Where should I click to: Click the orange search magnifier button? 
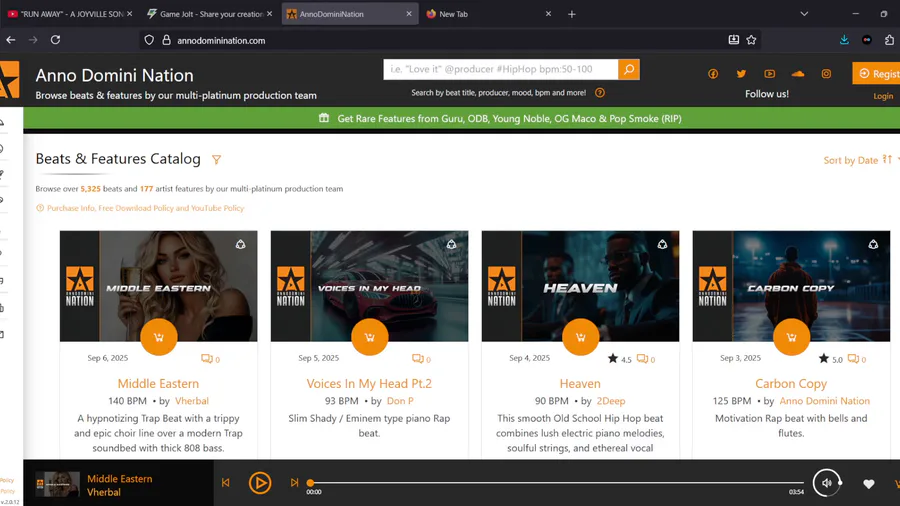coord(629,69)
